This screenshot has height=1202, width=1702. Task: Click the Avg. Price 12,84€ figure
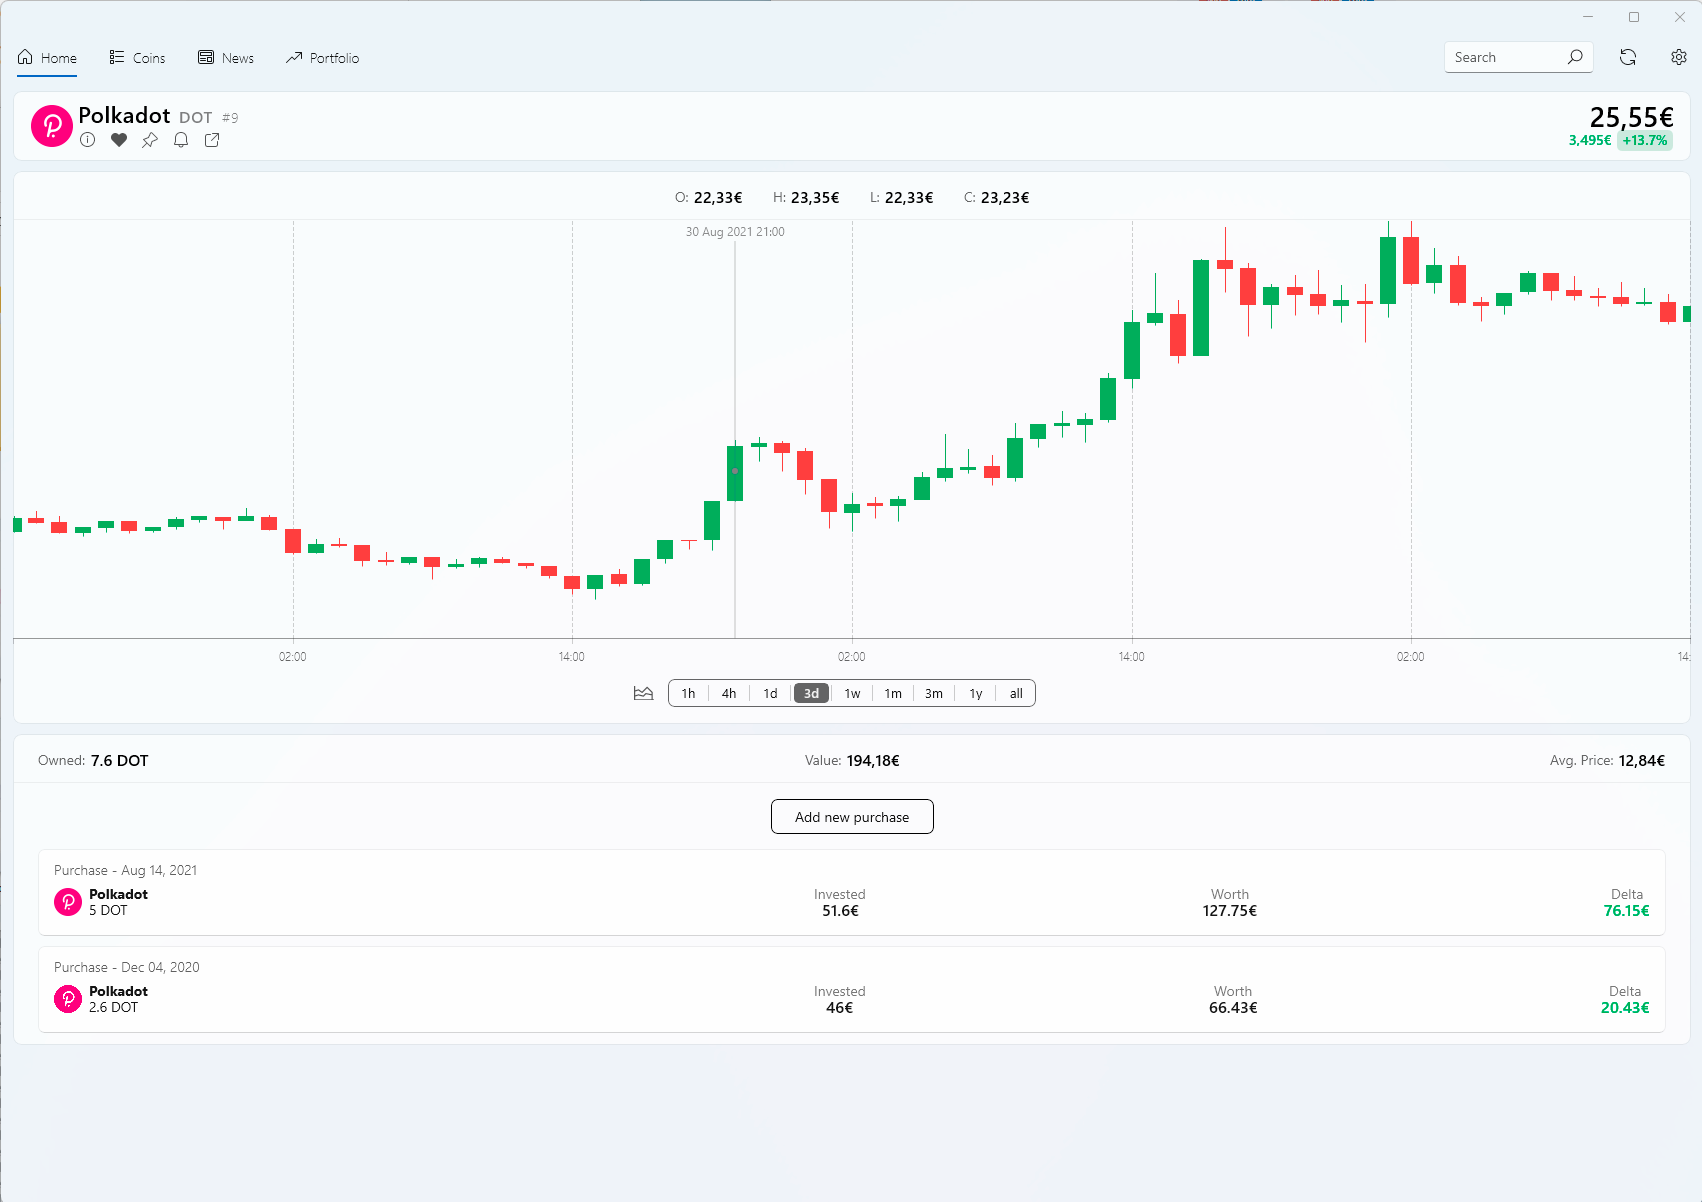point(1642,761)
